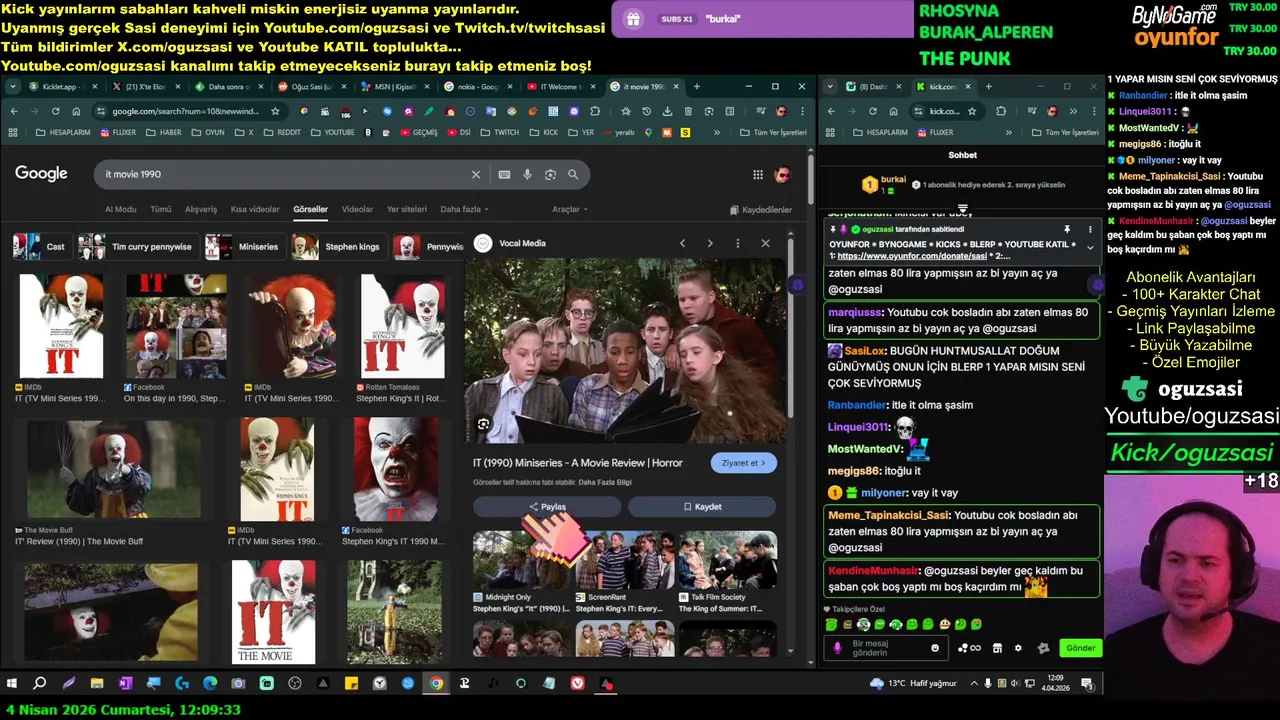
Task: Open the Kick chat shop icon
Action: point(996,648)
